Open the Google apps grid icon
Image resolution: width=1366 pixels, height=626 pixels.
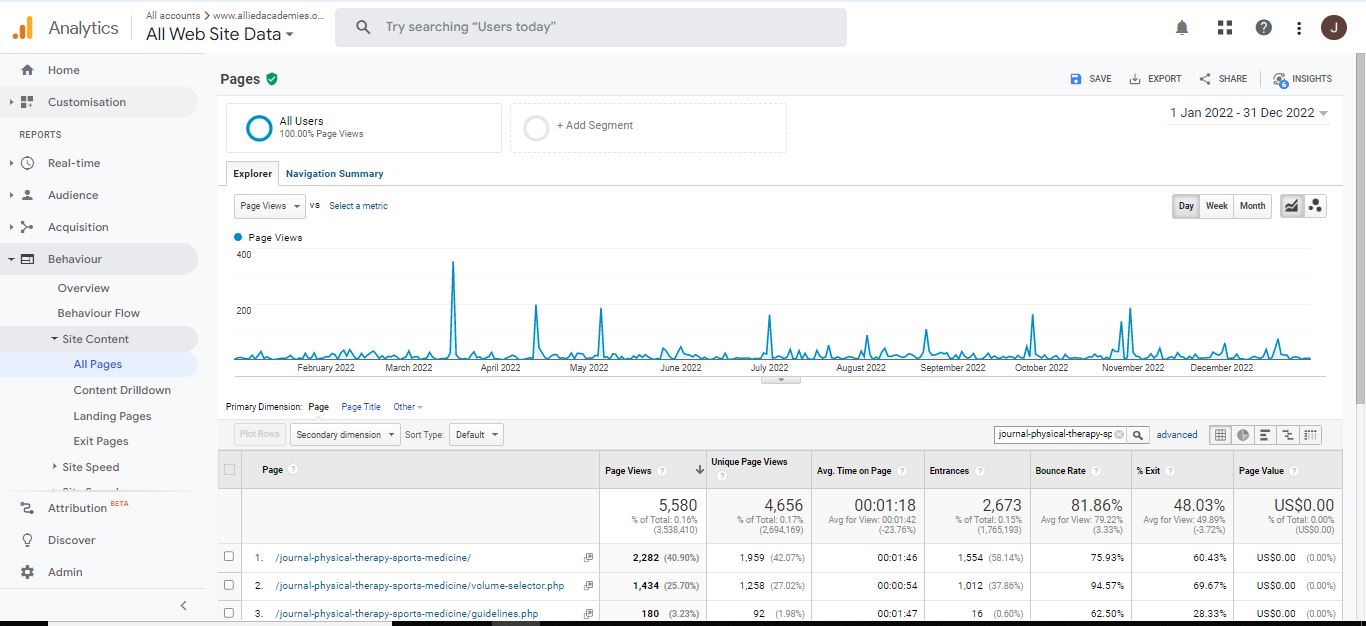pos(1224,28)
